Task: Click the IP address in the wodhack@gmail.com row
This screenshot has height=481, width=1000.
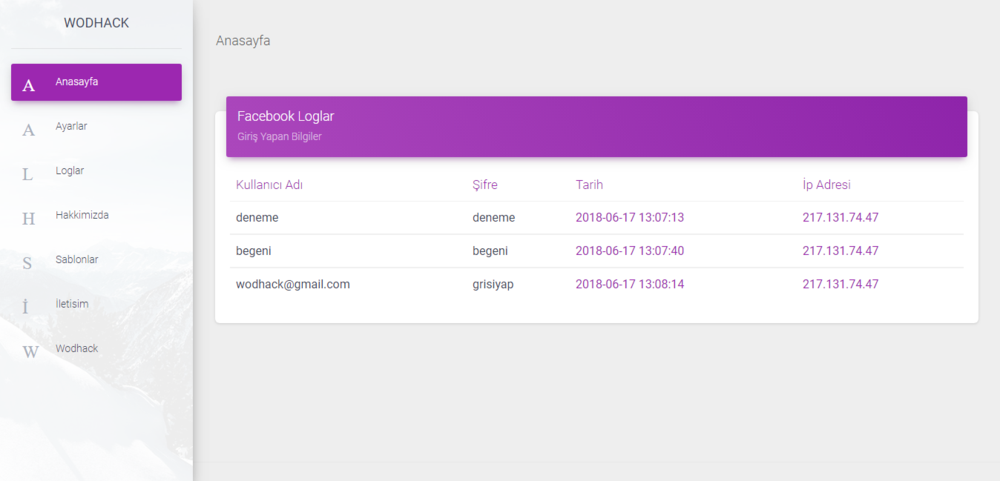Action: point(841,284)
